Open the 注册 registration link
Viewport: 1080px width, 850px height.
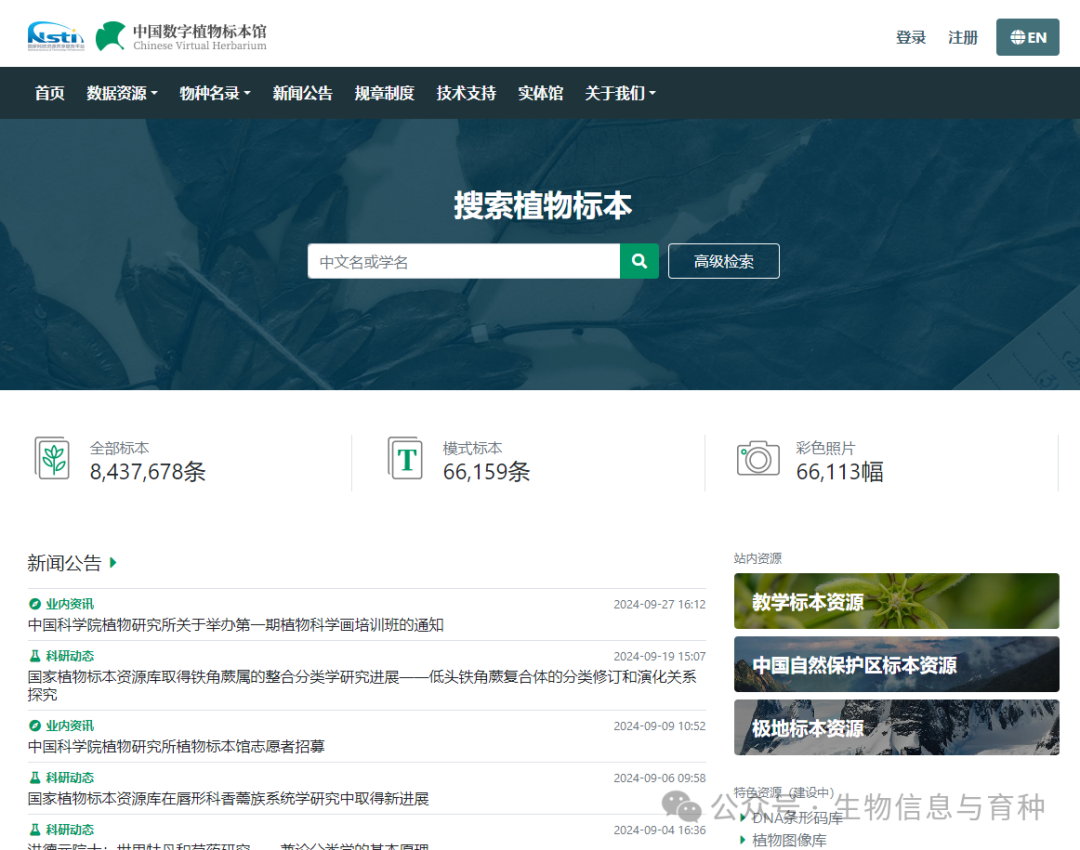tap(962, 36)
